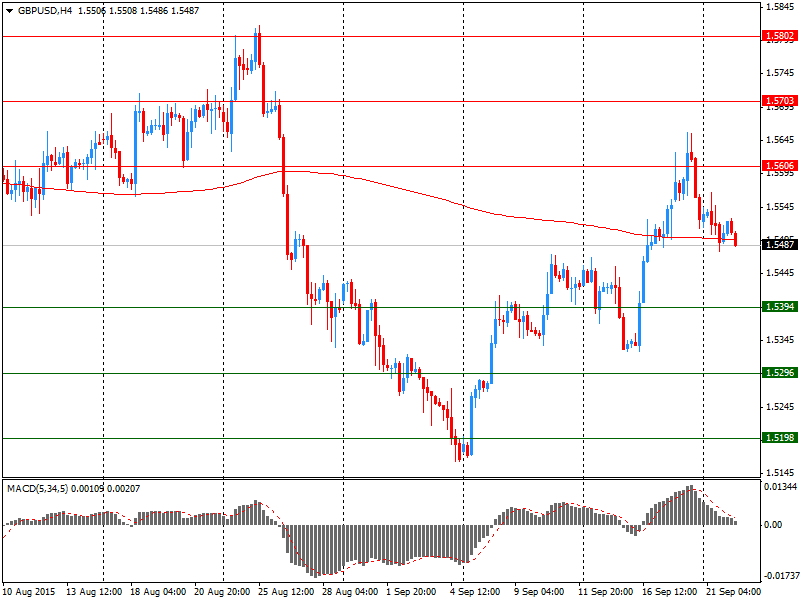
Task: Click the price scale value 1.5145
Action: pos(781,473)
